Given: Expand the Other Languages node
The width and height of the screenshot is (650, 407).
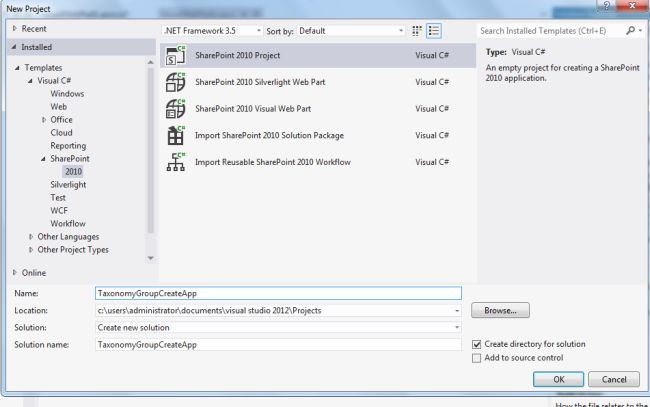Looking at the screenshot, I should point(31,237).
